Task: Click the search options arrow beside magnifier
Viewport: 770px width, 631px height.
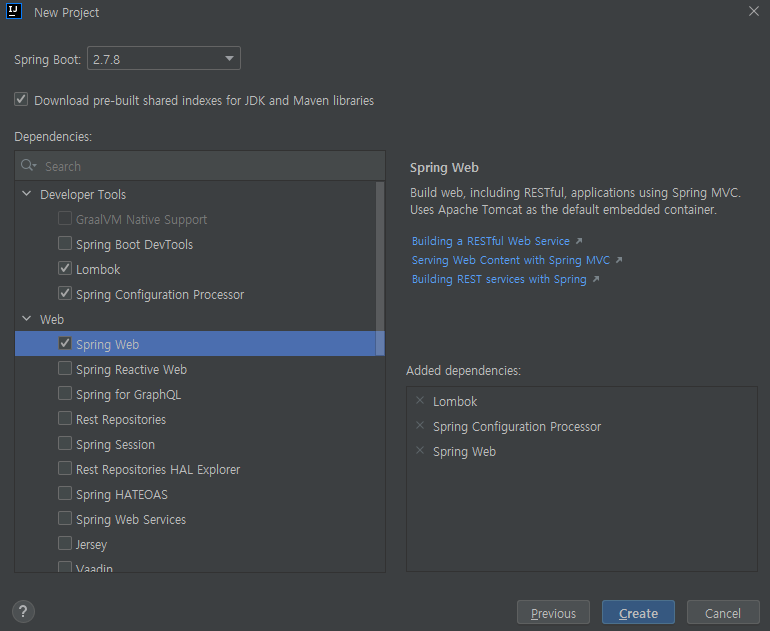Action: click(34, 166)
